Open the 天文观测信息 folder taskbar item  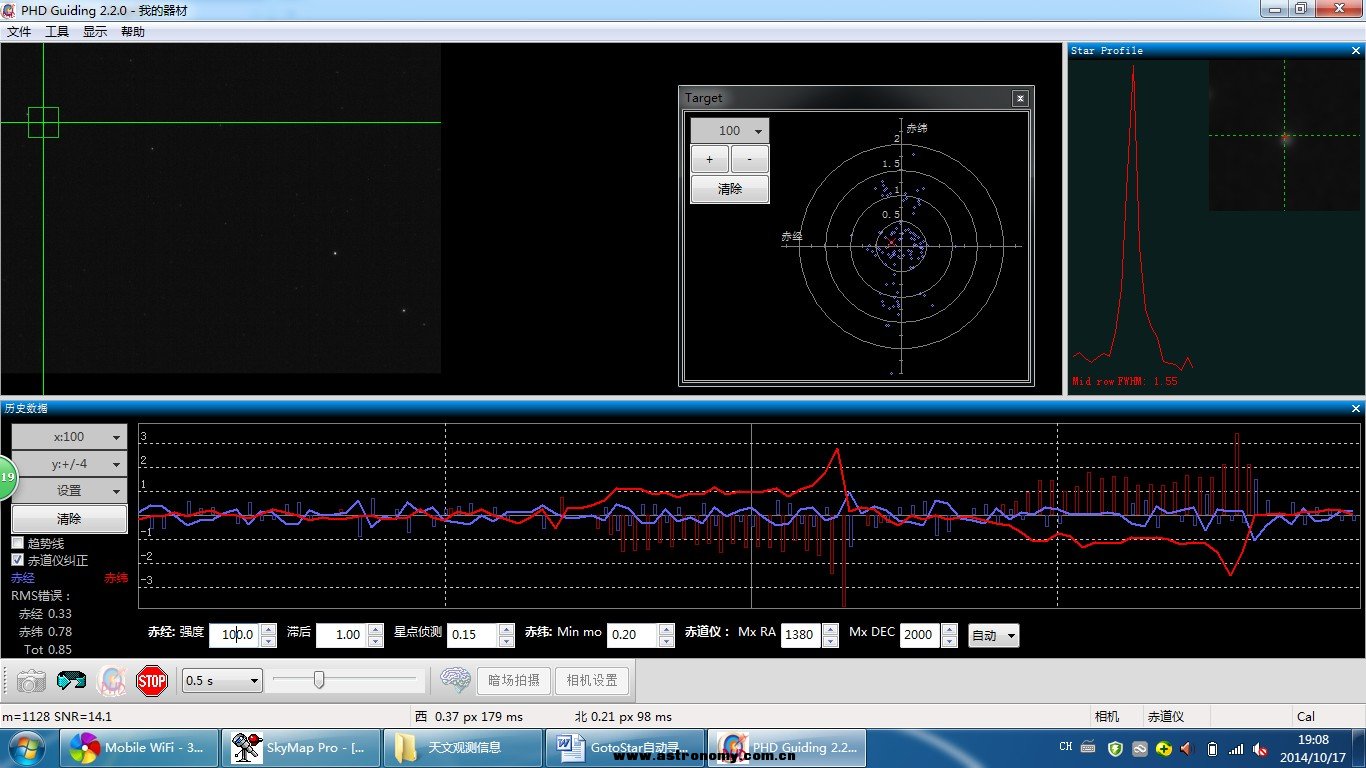coord(462,747)
